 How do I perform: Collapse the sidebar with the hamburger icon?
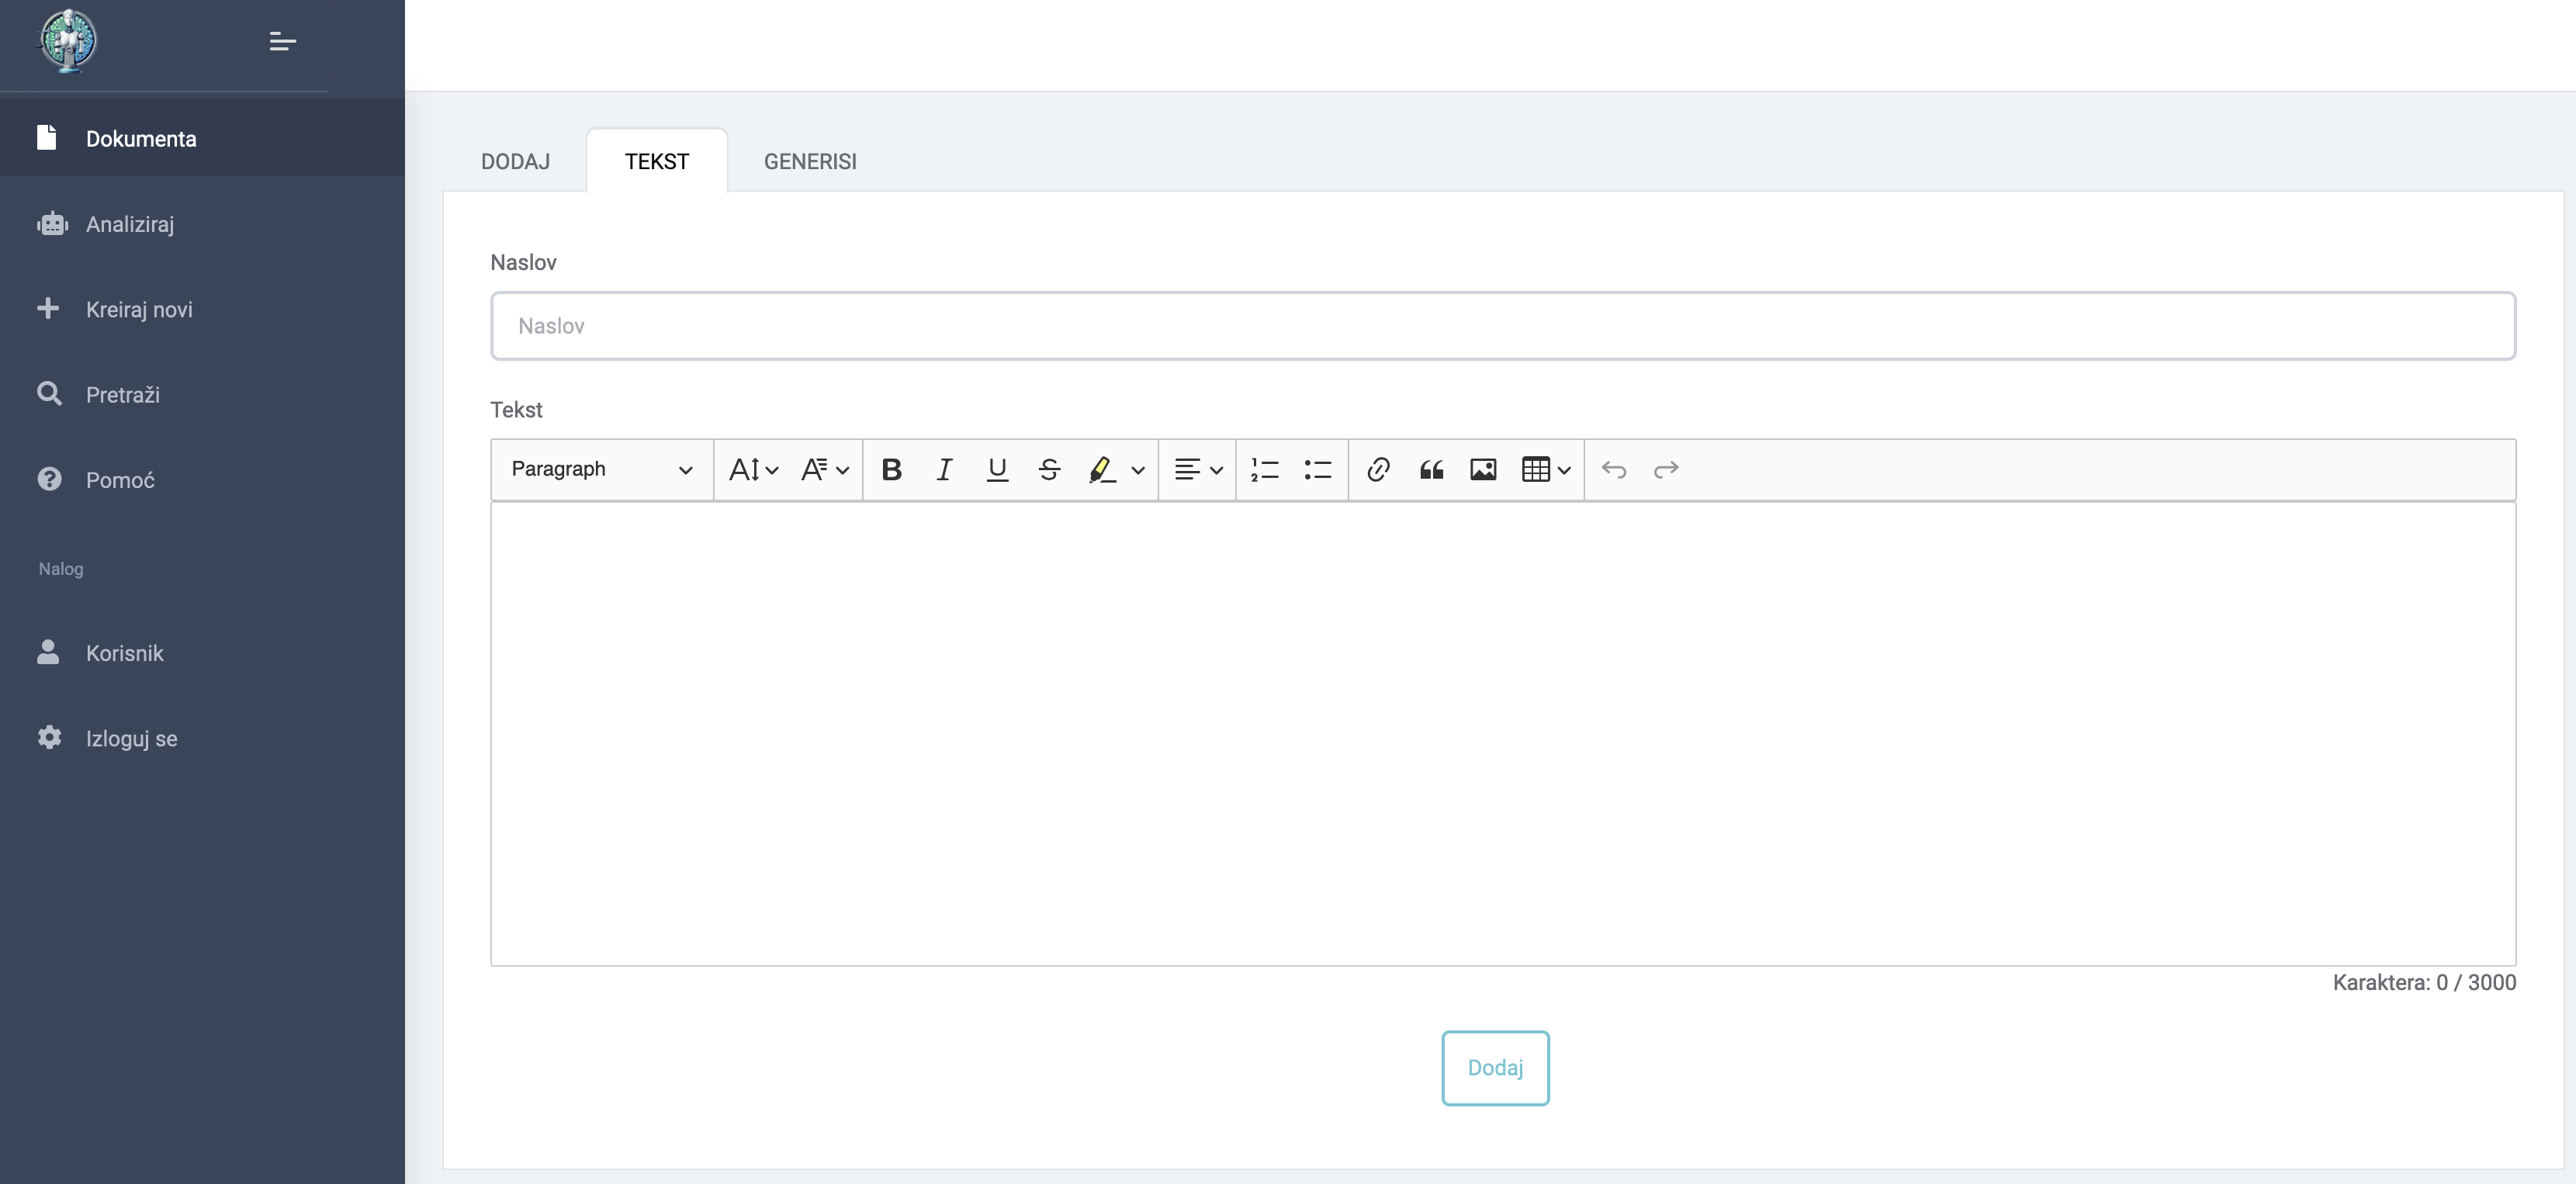click(x=283, y=41)
